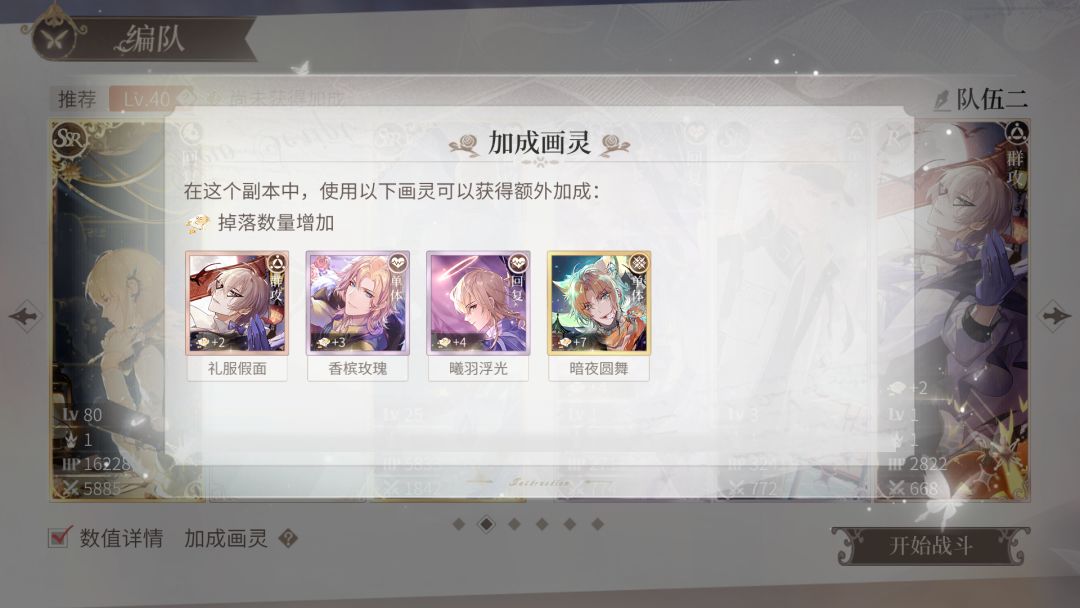Click the 推荐 recommended level label

tap(76, 99)
